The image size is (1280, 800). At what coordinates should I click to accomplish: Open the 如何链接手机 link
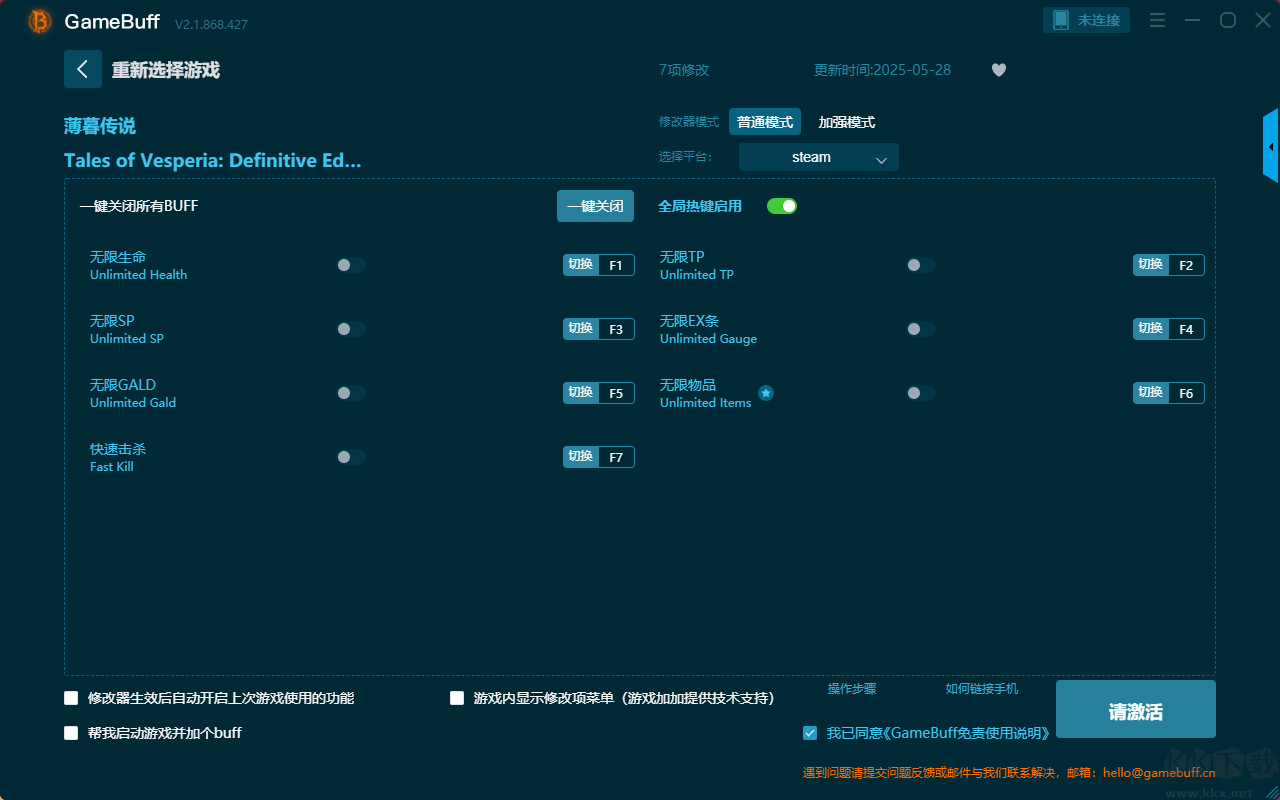(x=981, y=689)
